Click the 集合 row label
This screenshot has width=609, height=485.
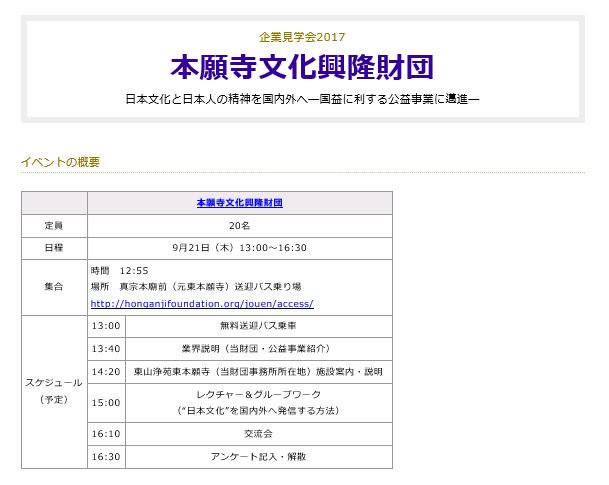point(54,287)
